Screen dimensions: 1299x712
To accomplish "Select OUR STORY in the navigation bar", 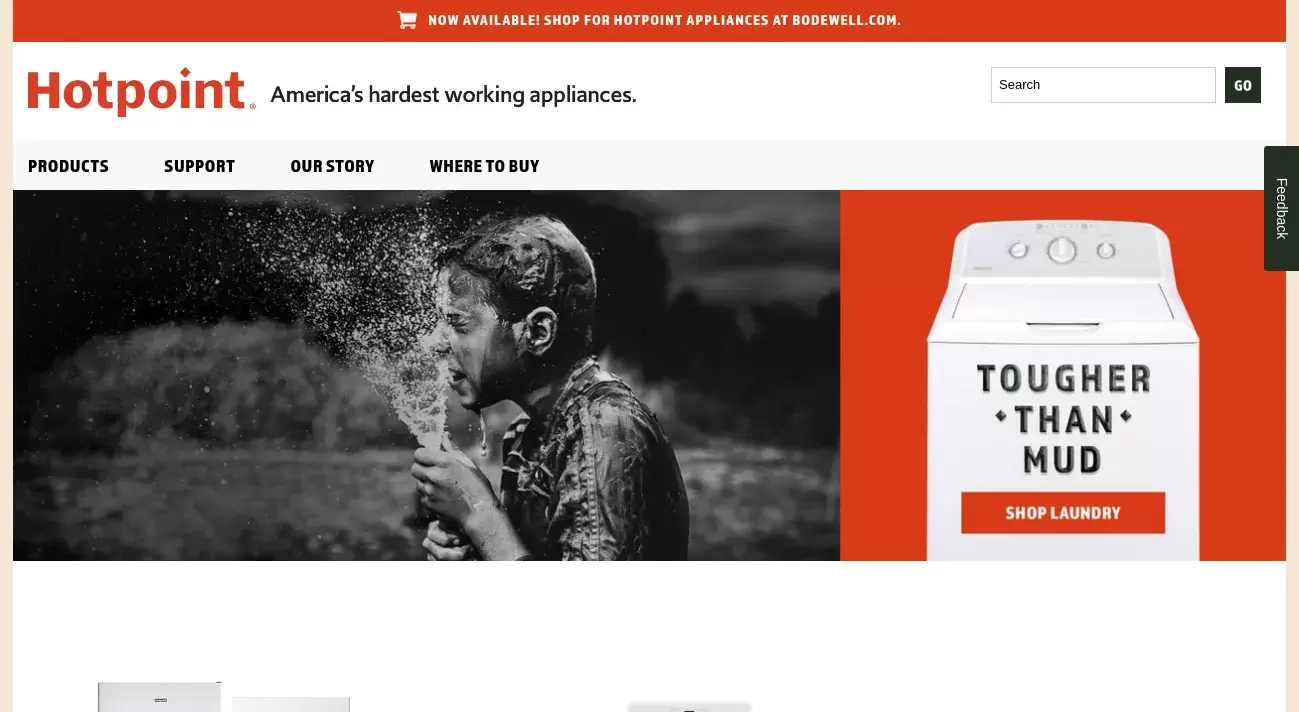I will tap(332, 166).
